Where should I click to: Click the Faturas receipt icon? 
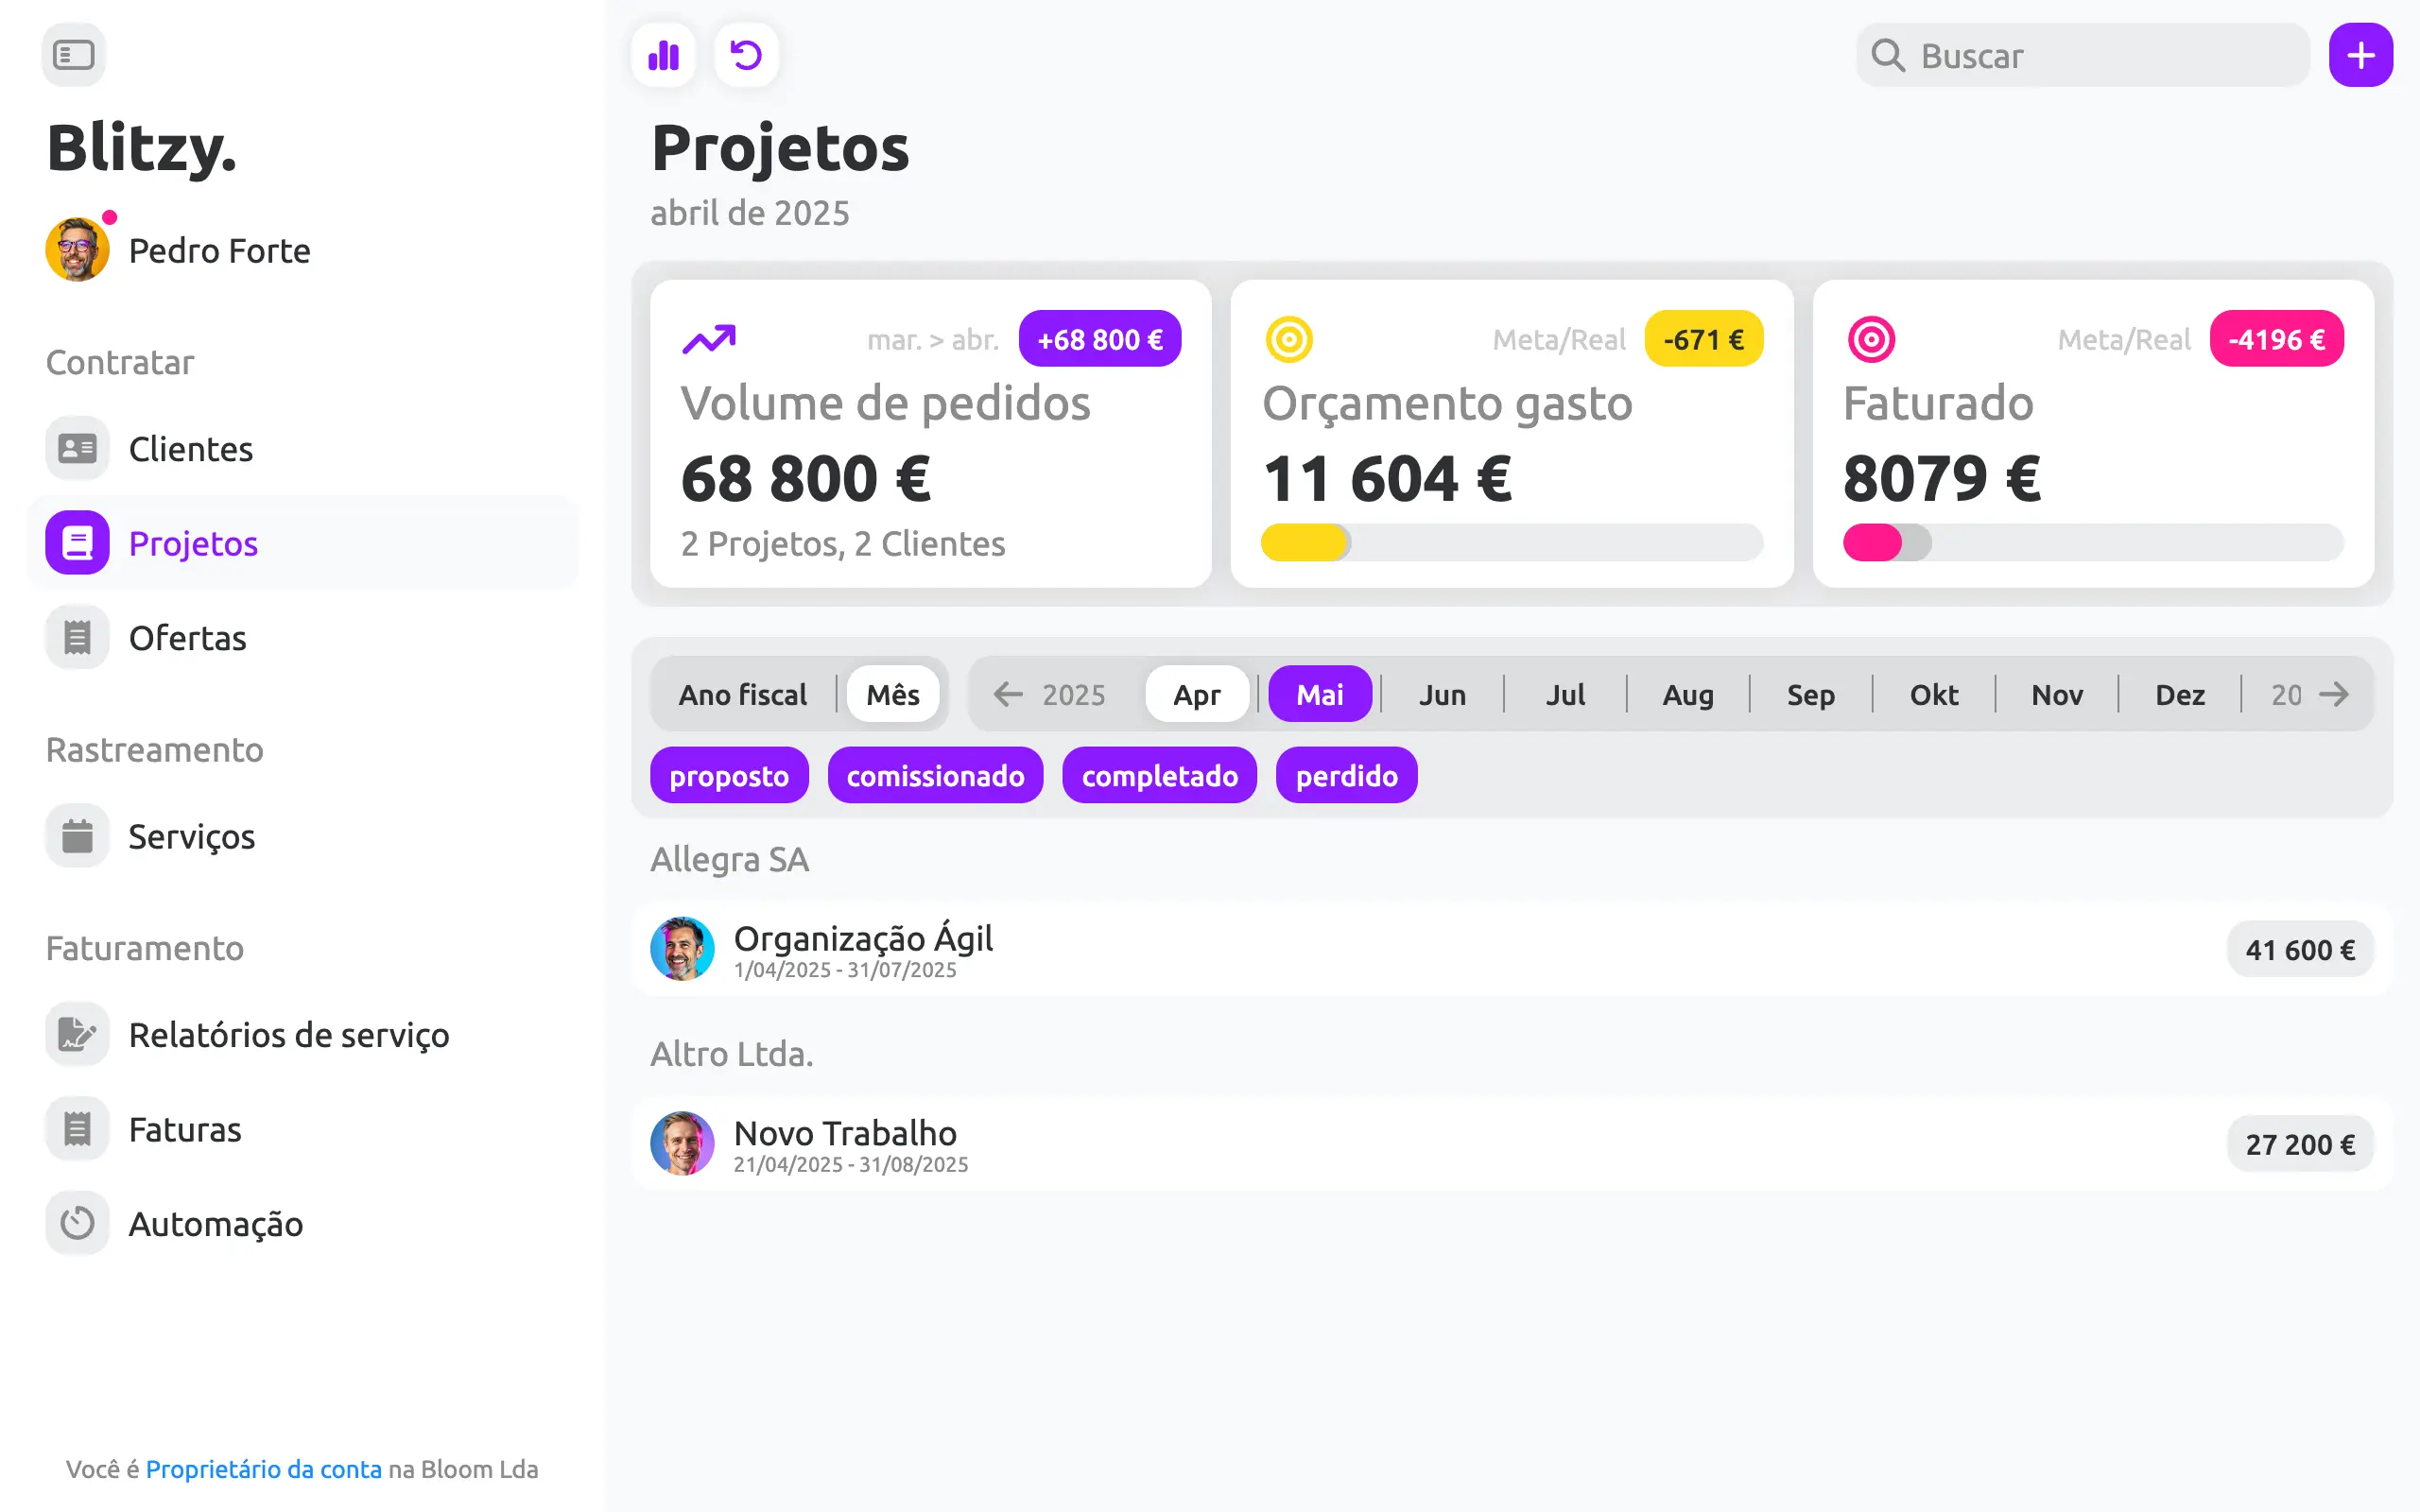(x=77, y=1129)
